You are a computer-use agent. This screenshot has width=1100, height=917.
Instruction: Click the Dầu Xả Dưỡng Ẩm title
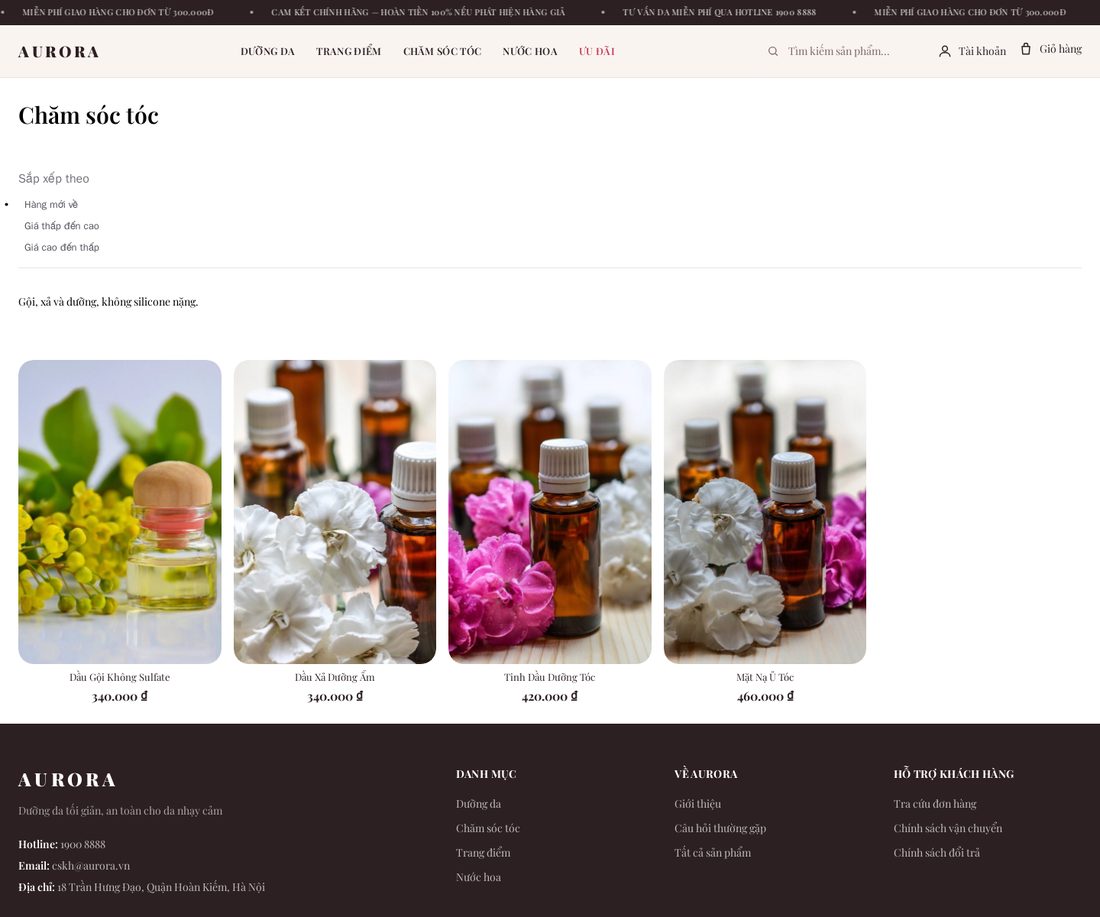pyautogui.click(x=335, y=677)
